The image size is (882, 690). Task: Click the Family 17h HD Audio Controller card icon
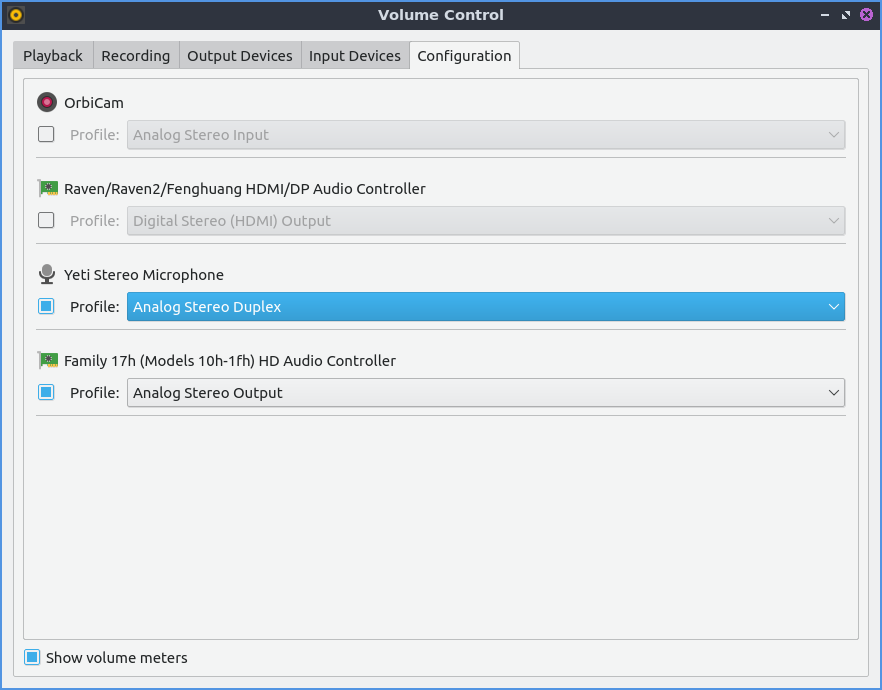pos(47,360)
